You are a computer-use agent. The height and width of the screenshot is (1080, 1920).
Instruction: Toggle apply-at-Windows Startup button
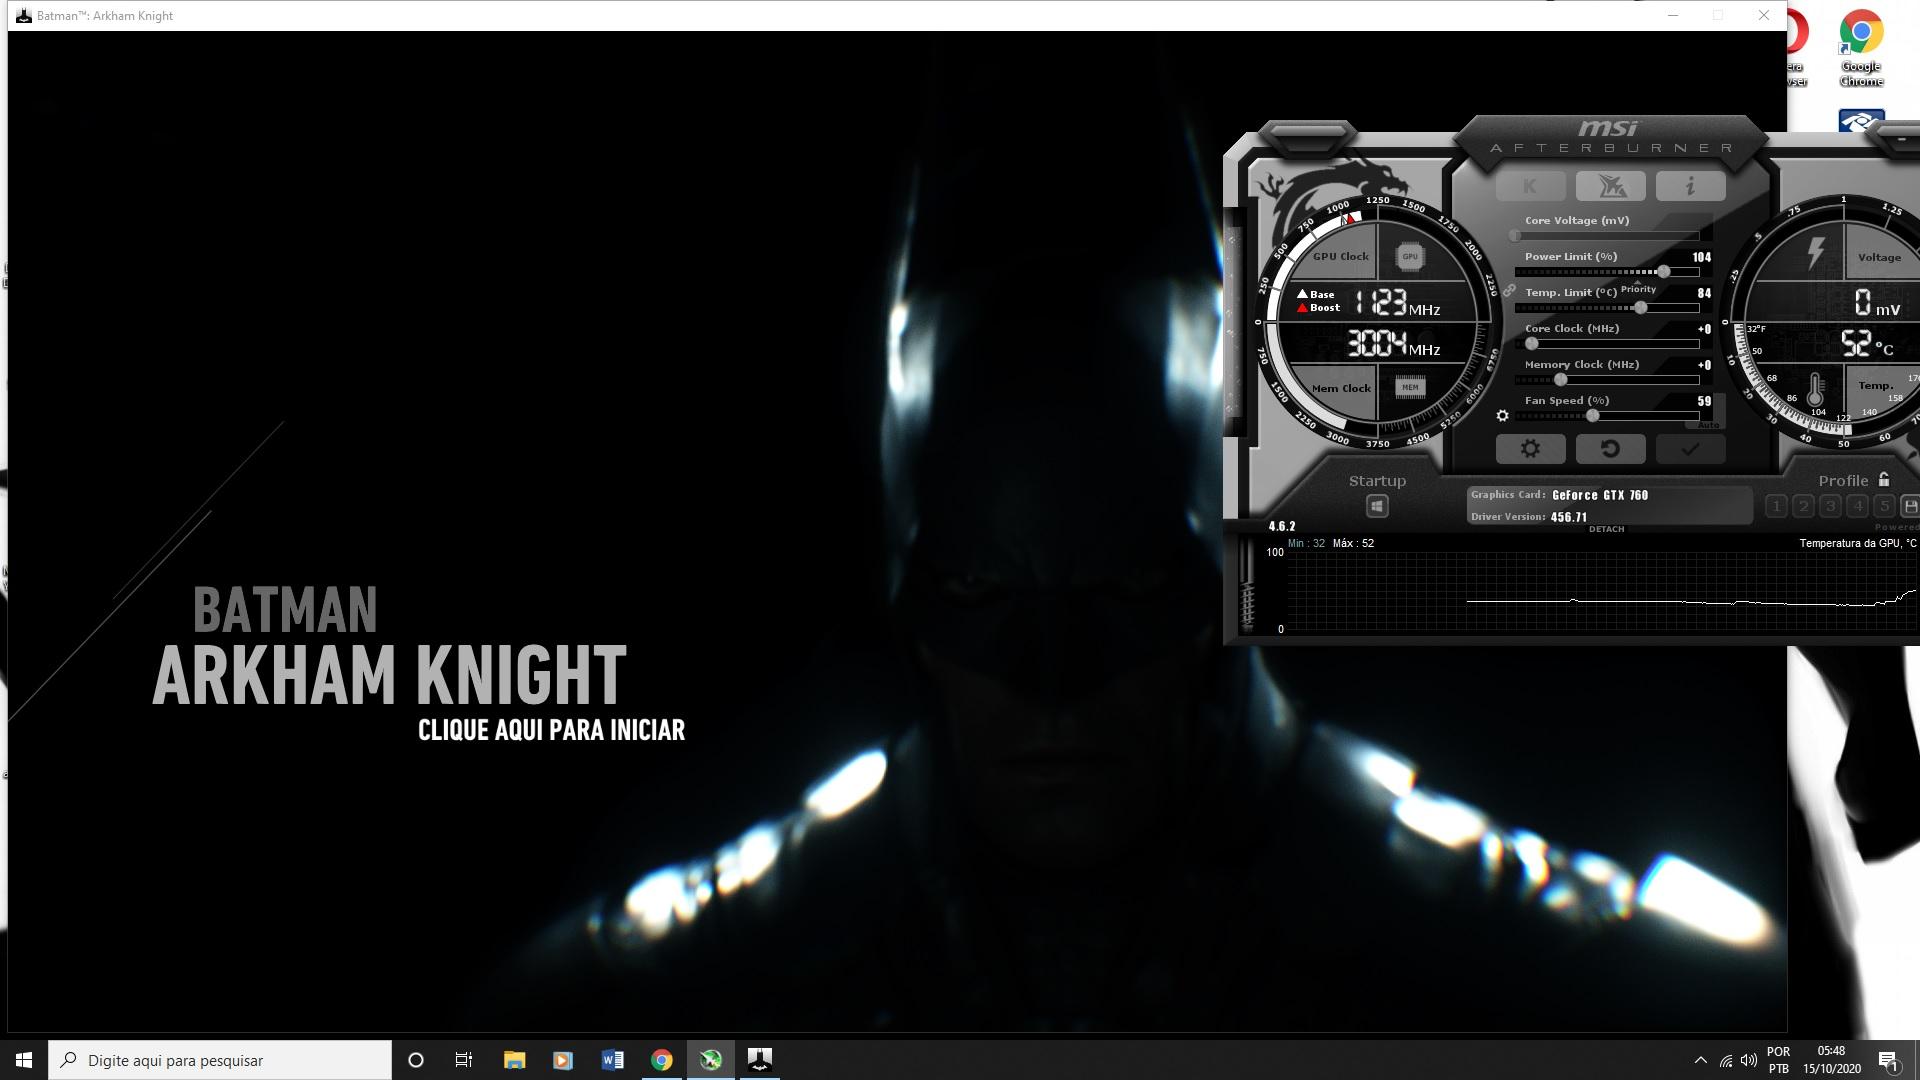pos(1377,507)
